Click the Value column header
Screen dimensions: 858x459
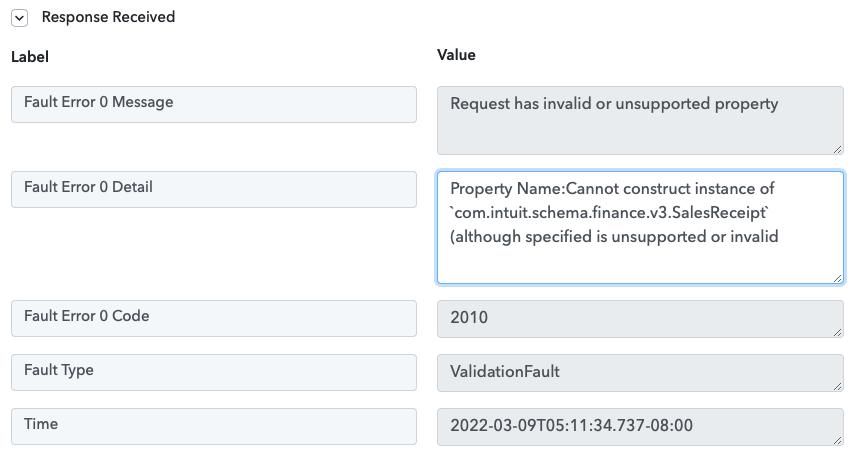(456, 55)
